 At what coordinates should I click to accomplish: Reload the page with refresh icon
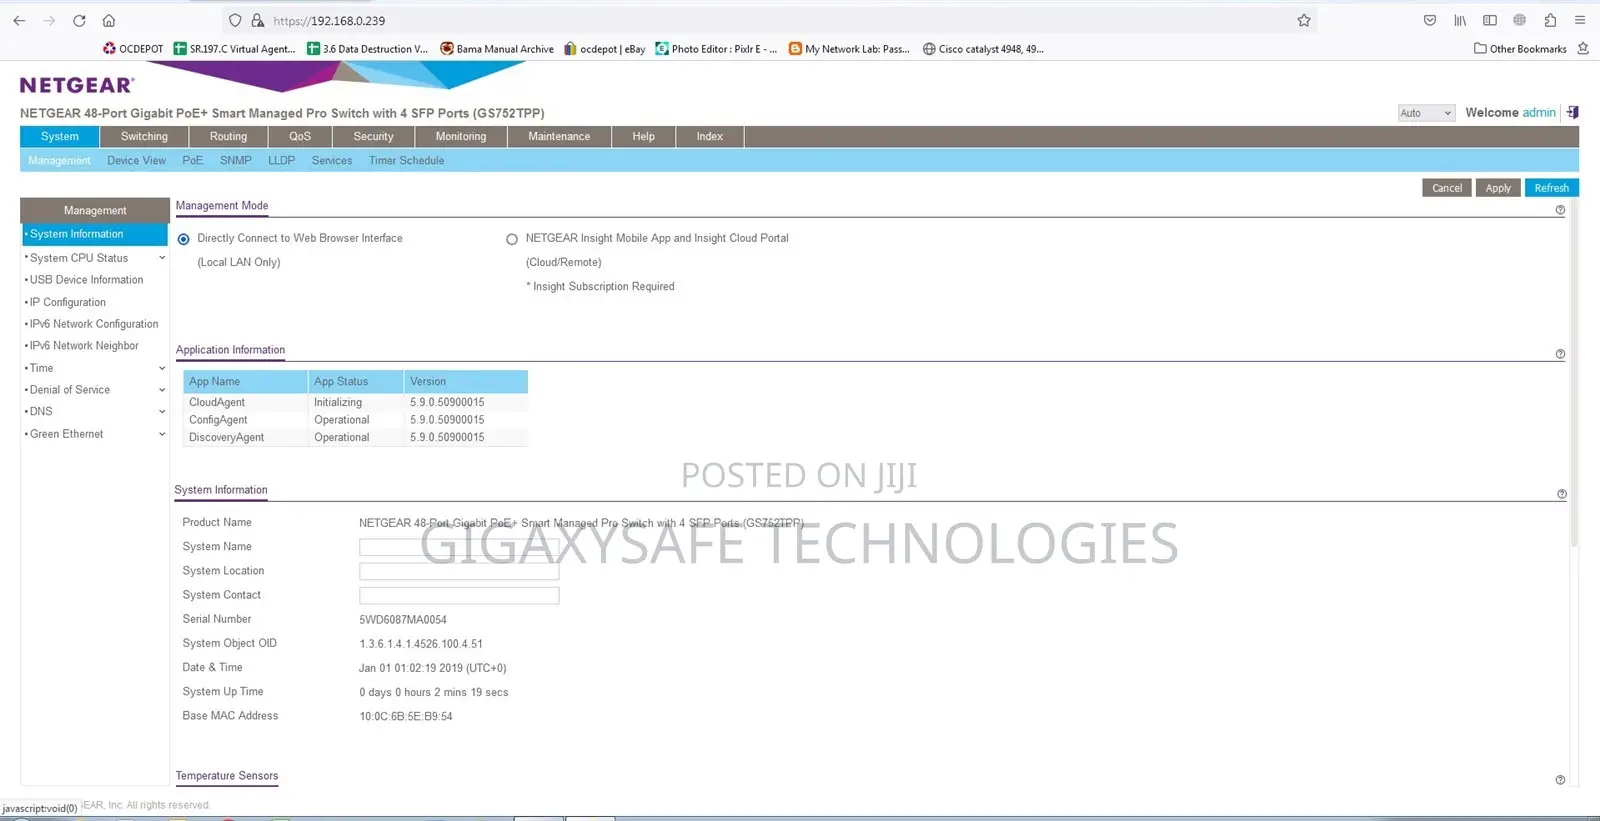(x=79, y=20)
